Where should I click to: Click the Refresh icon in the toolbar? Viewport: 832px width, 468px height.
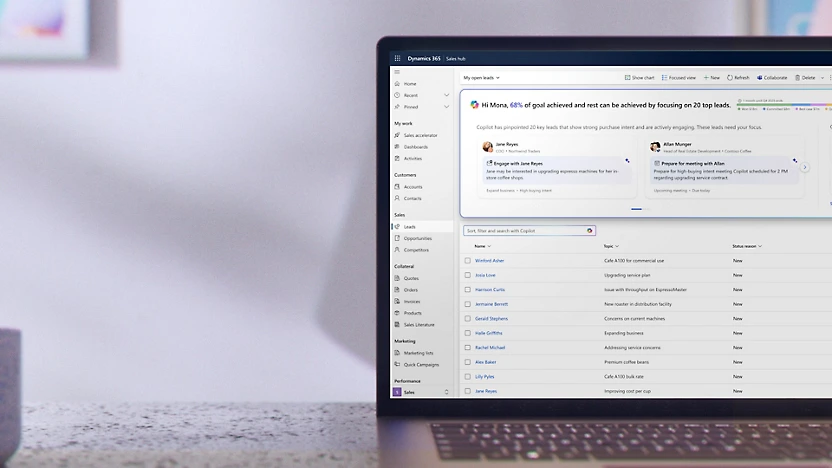pyautogui.click(x=731, y=77)
